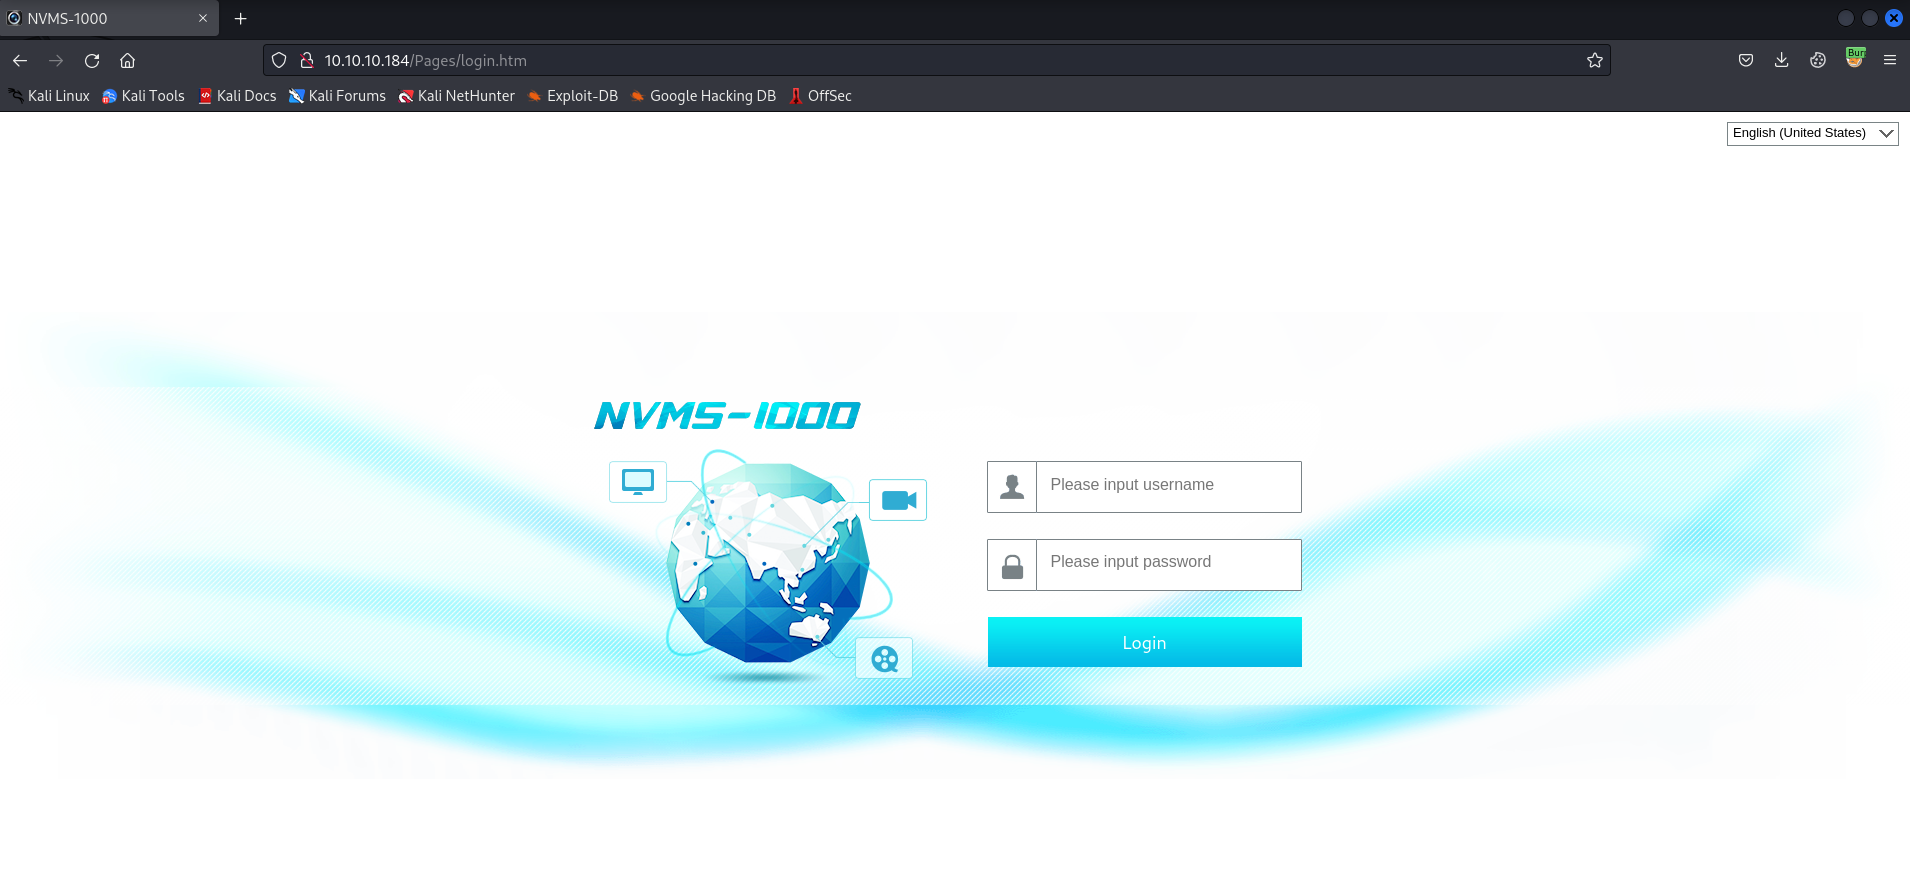Screen dimensions: 1910x873
Task: Open the Firefox hamburger menu
Action: 1889,61
